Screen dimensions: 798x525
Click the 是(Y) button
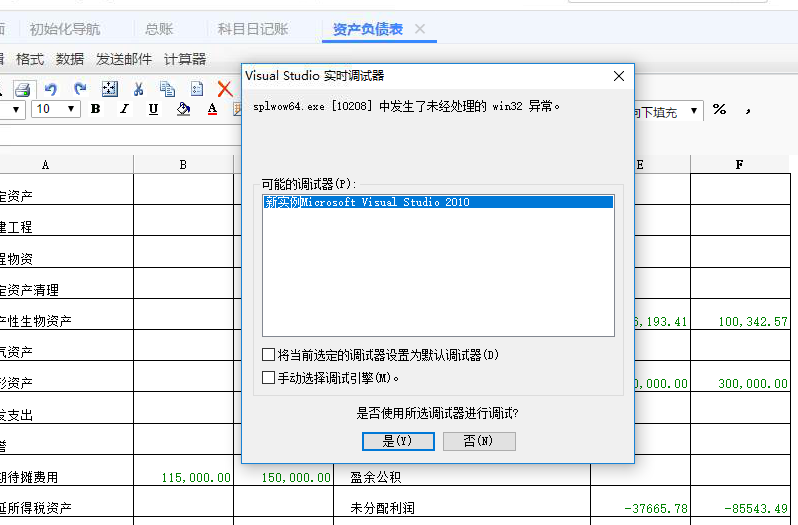(x=398, y=441)
